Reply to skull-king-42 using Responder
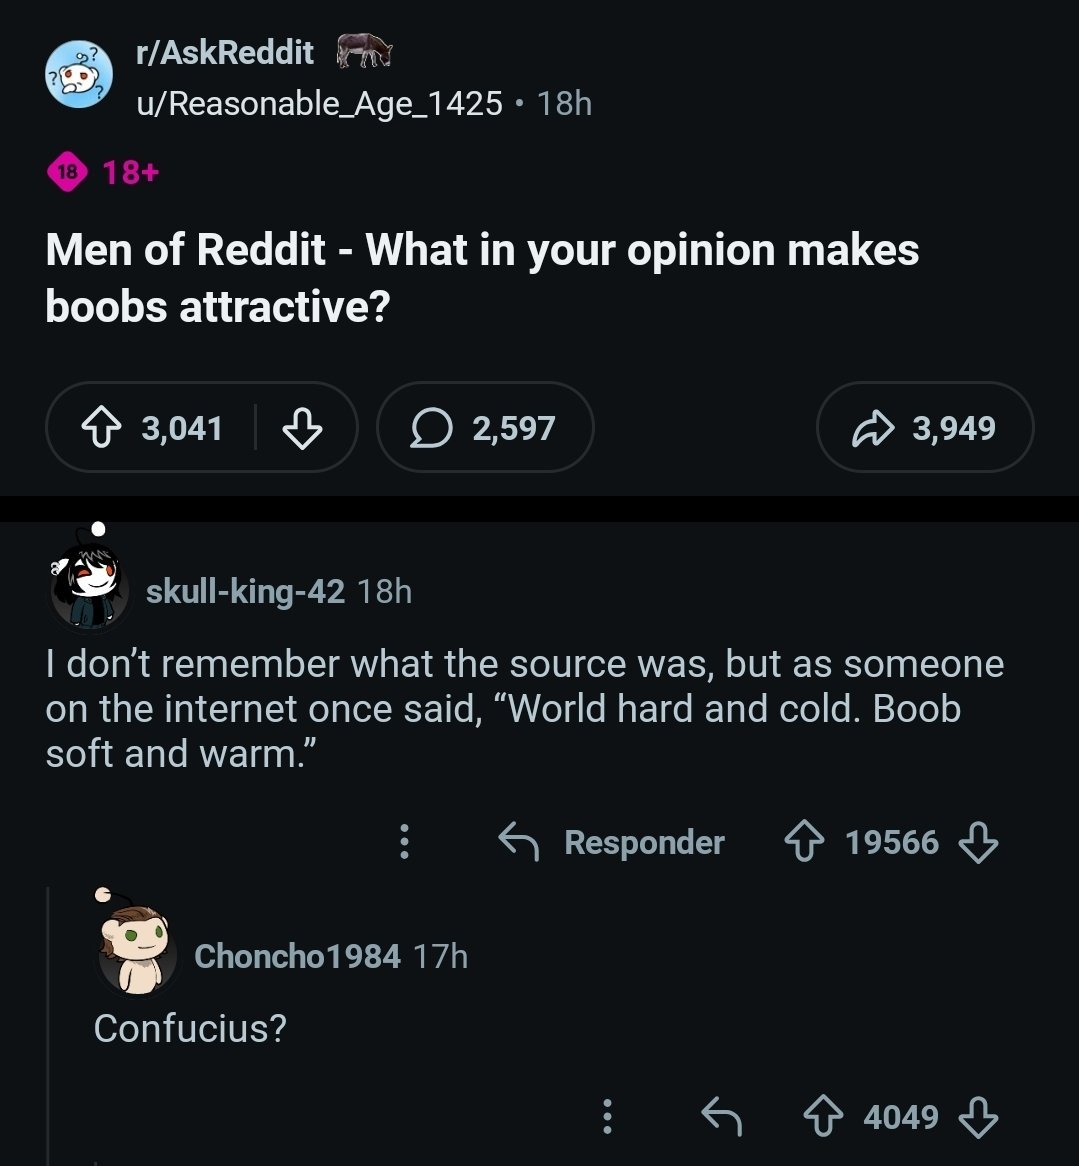 [x=611, y=842]
